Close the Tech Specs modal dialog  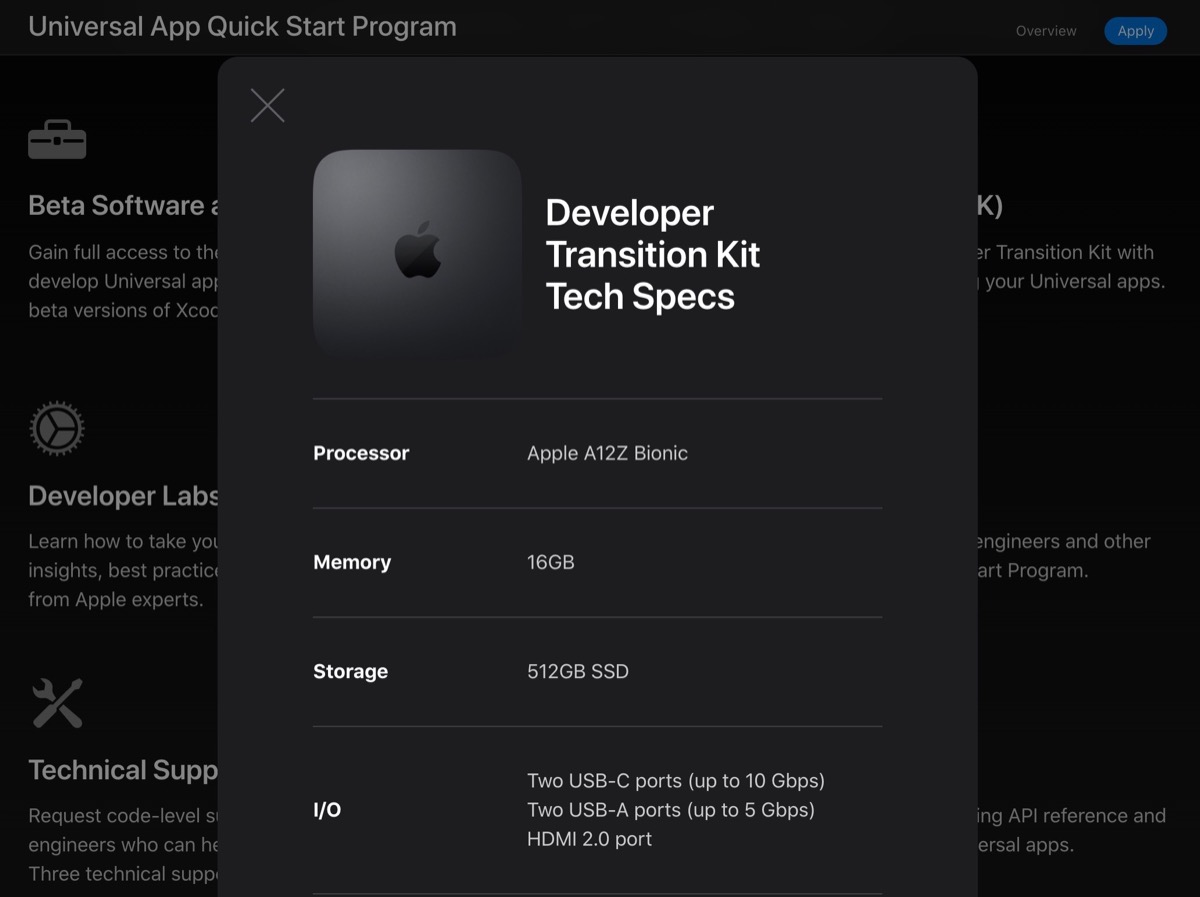[x=267, y=105]
